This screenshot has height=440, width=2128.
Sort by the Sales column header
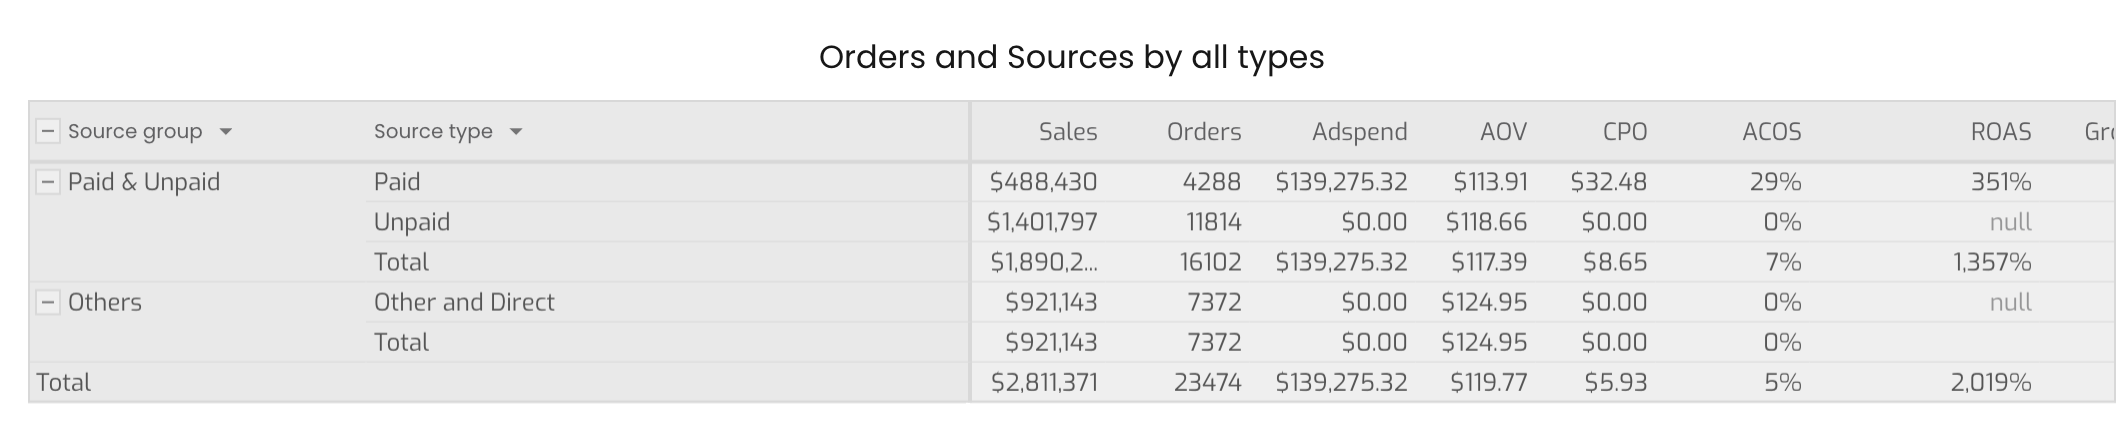pyautogui.click(x=1068, y=132)
